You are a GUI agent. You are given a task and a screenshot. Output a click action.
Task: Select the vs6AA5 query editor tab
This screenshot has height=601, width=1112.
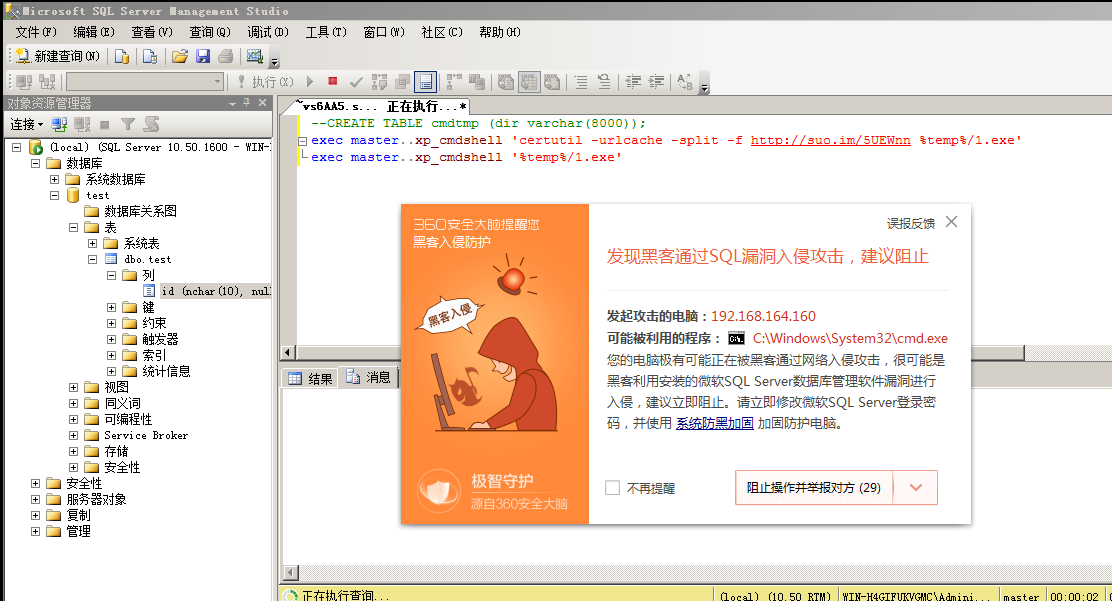380,106
